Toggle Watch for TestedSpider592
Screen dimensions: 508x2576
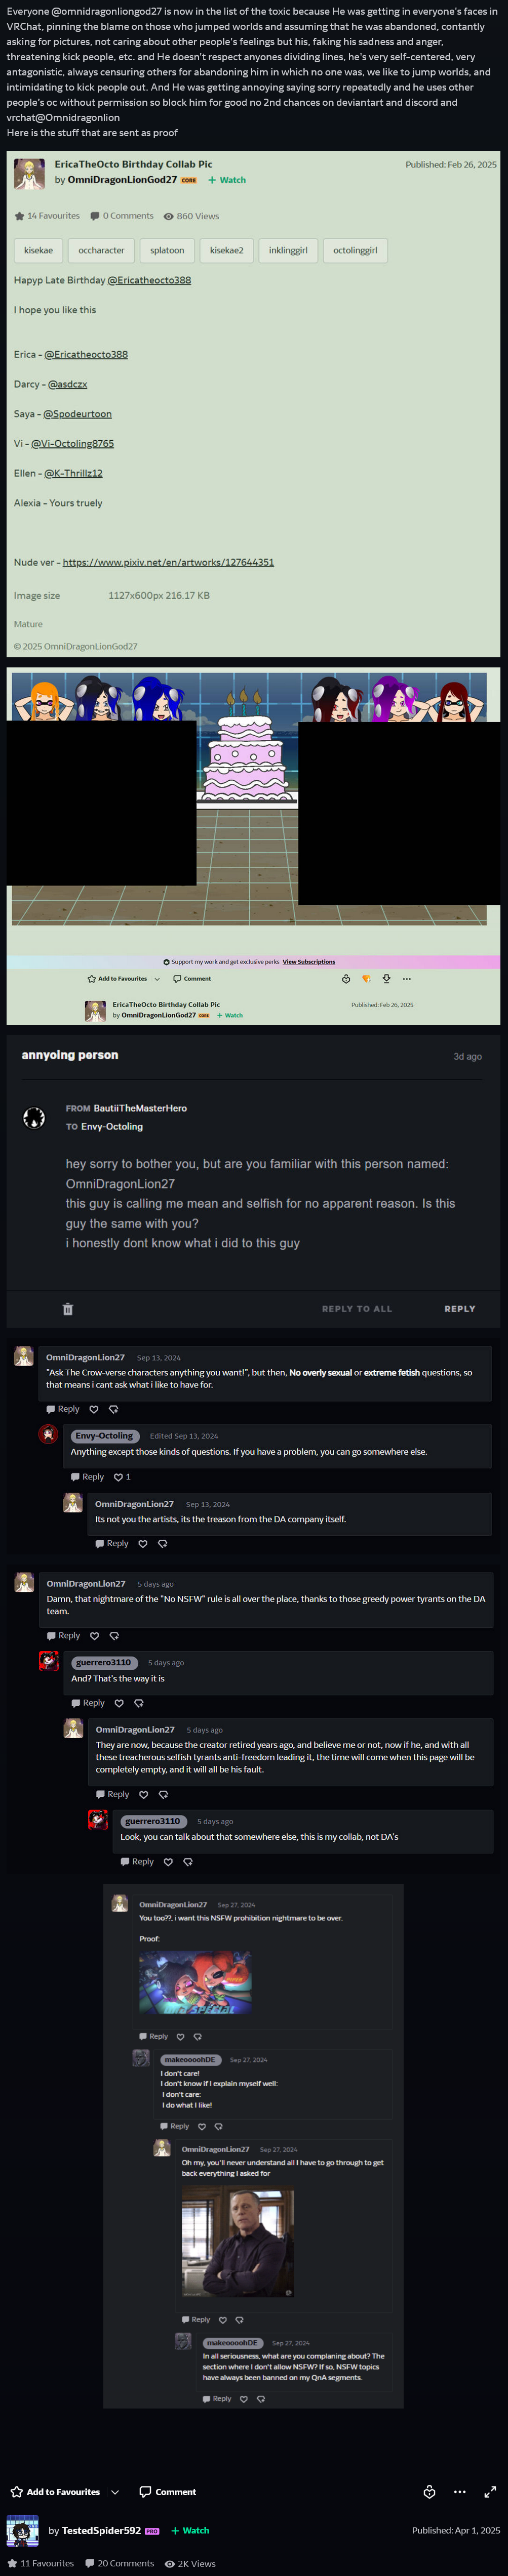190,2531
